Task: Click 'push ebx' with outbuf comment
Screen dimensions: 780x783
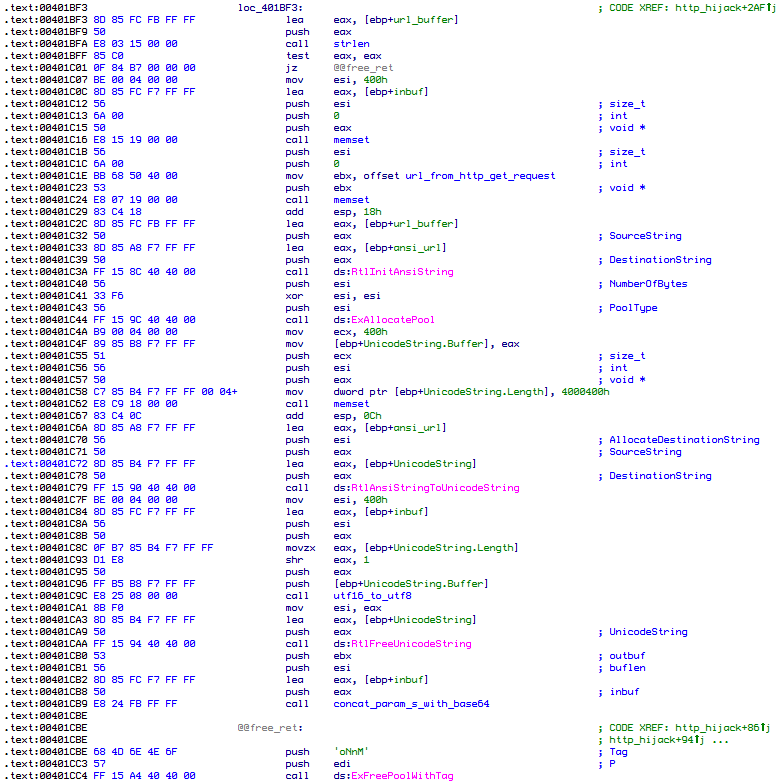Action: point(318,656)
